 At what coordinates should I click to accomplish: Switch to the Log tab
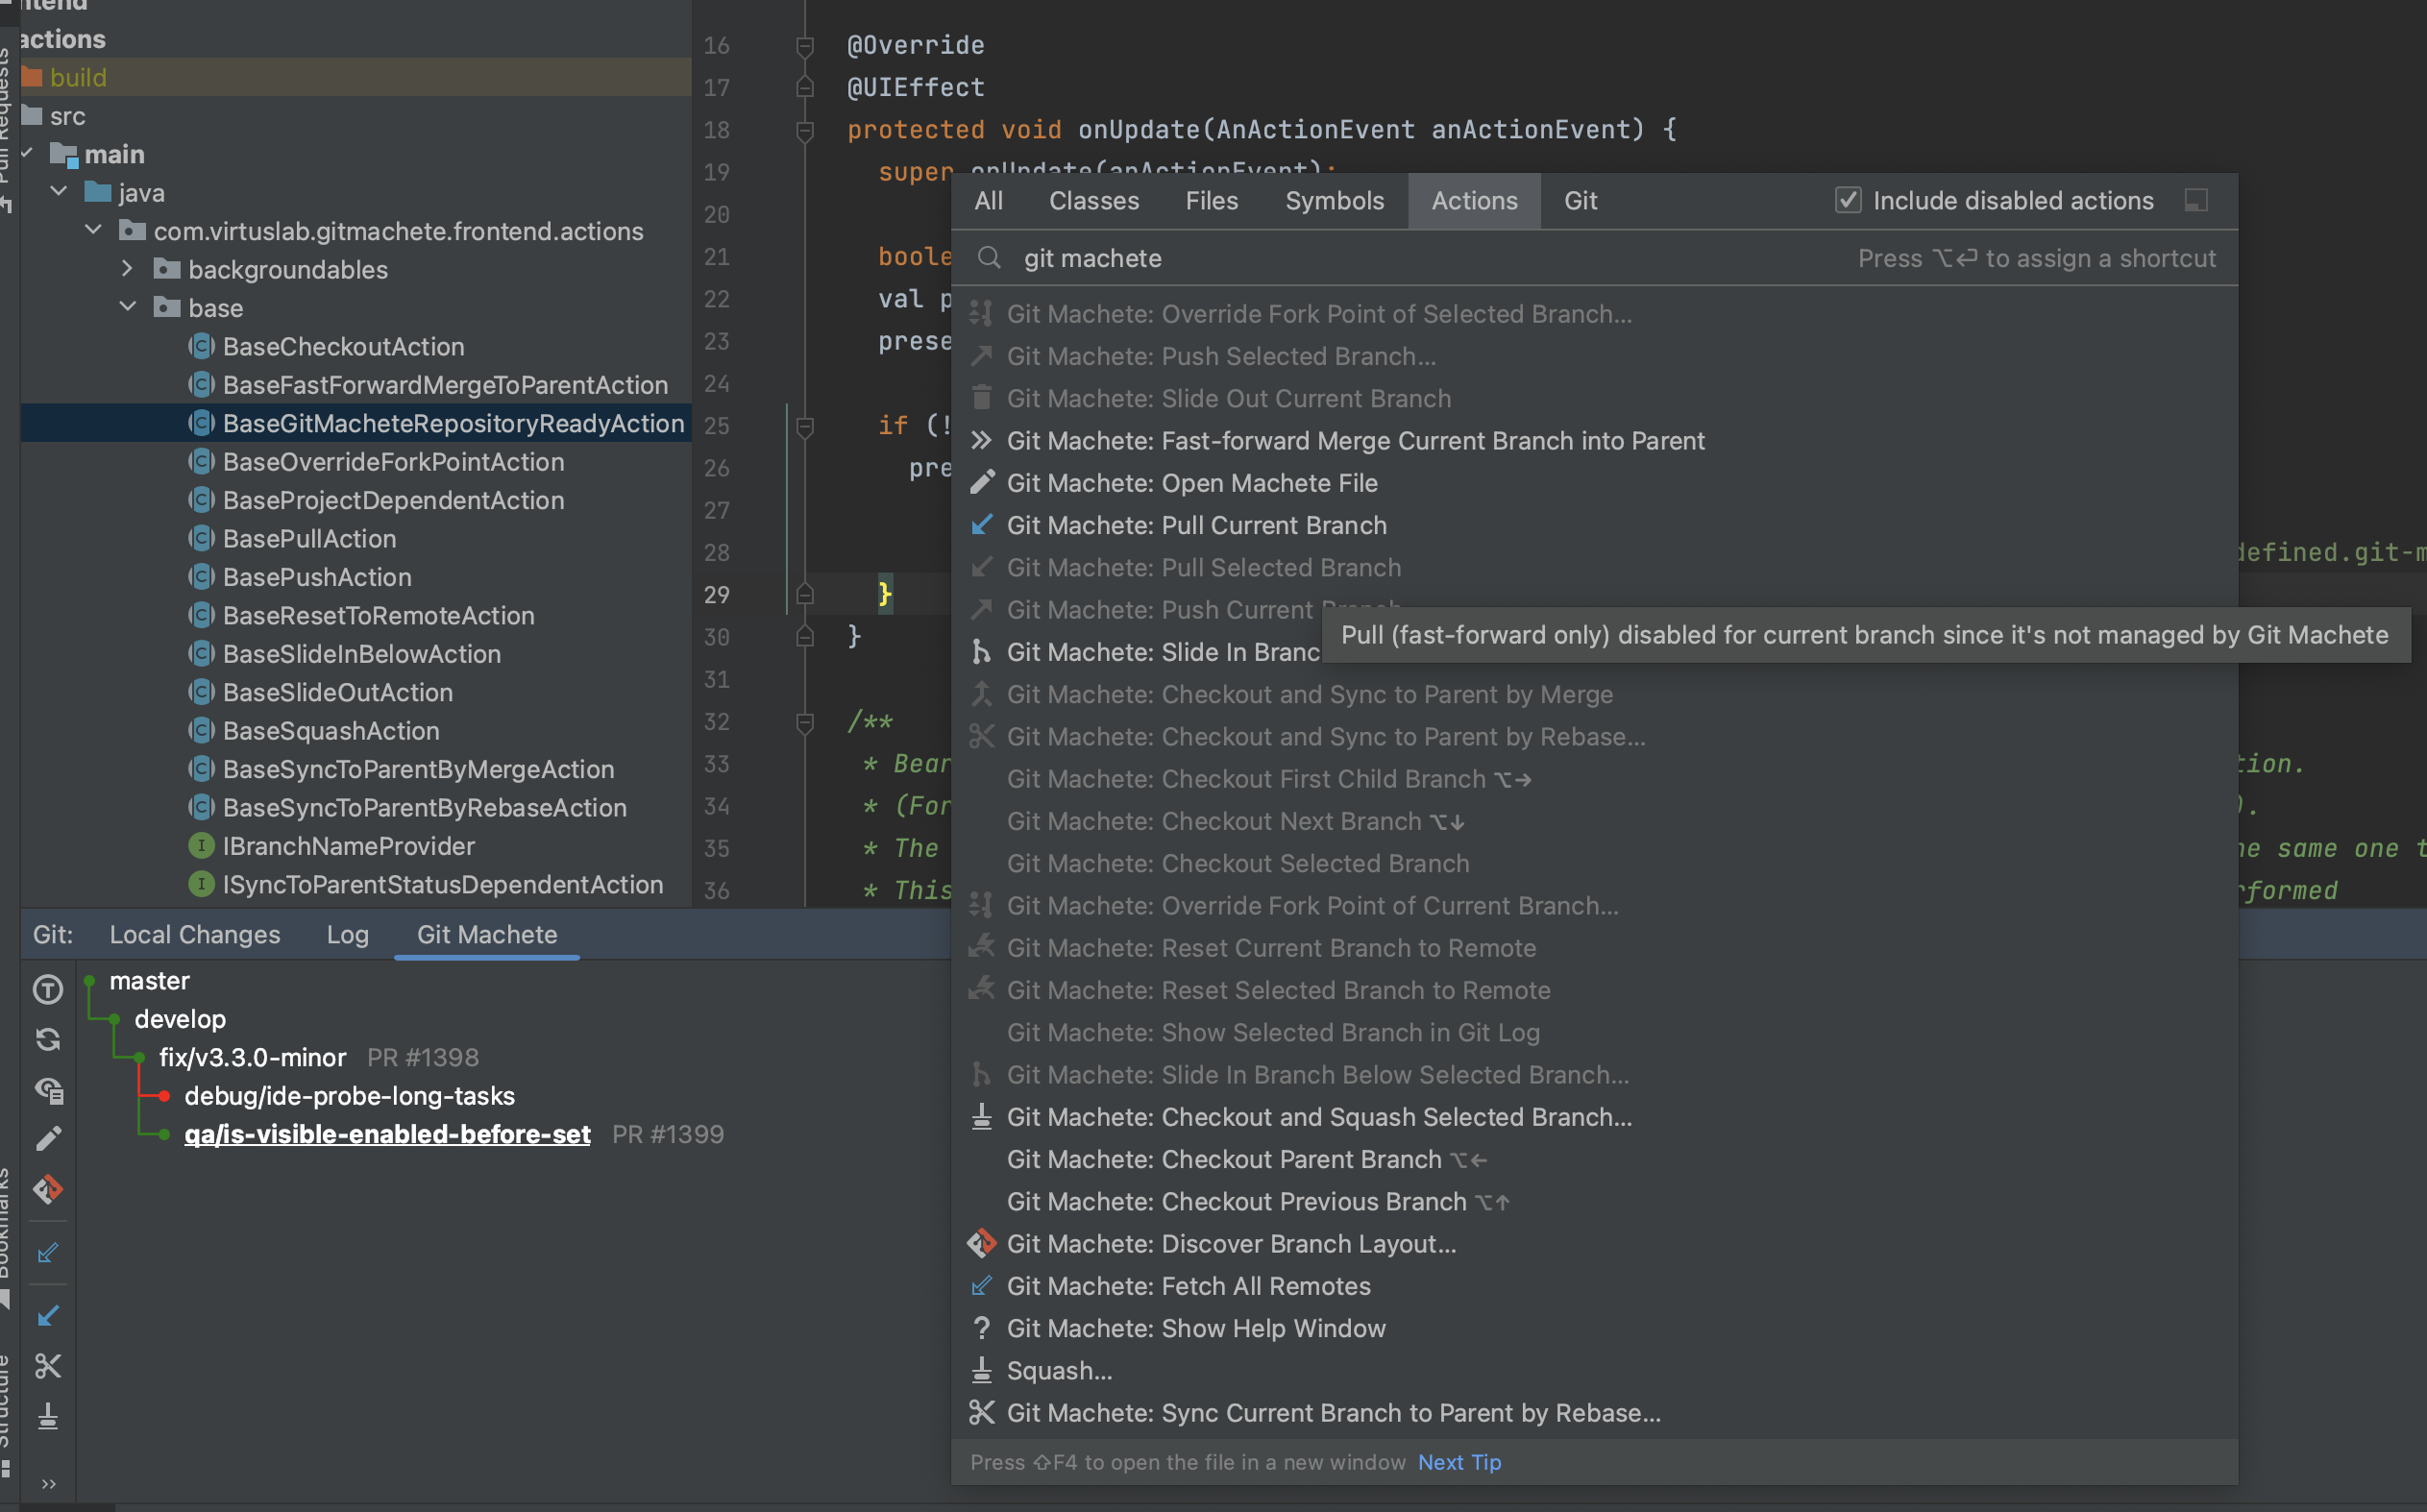point(347,934)
